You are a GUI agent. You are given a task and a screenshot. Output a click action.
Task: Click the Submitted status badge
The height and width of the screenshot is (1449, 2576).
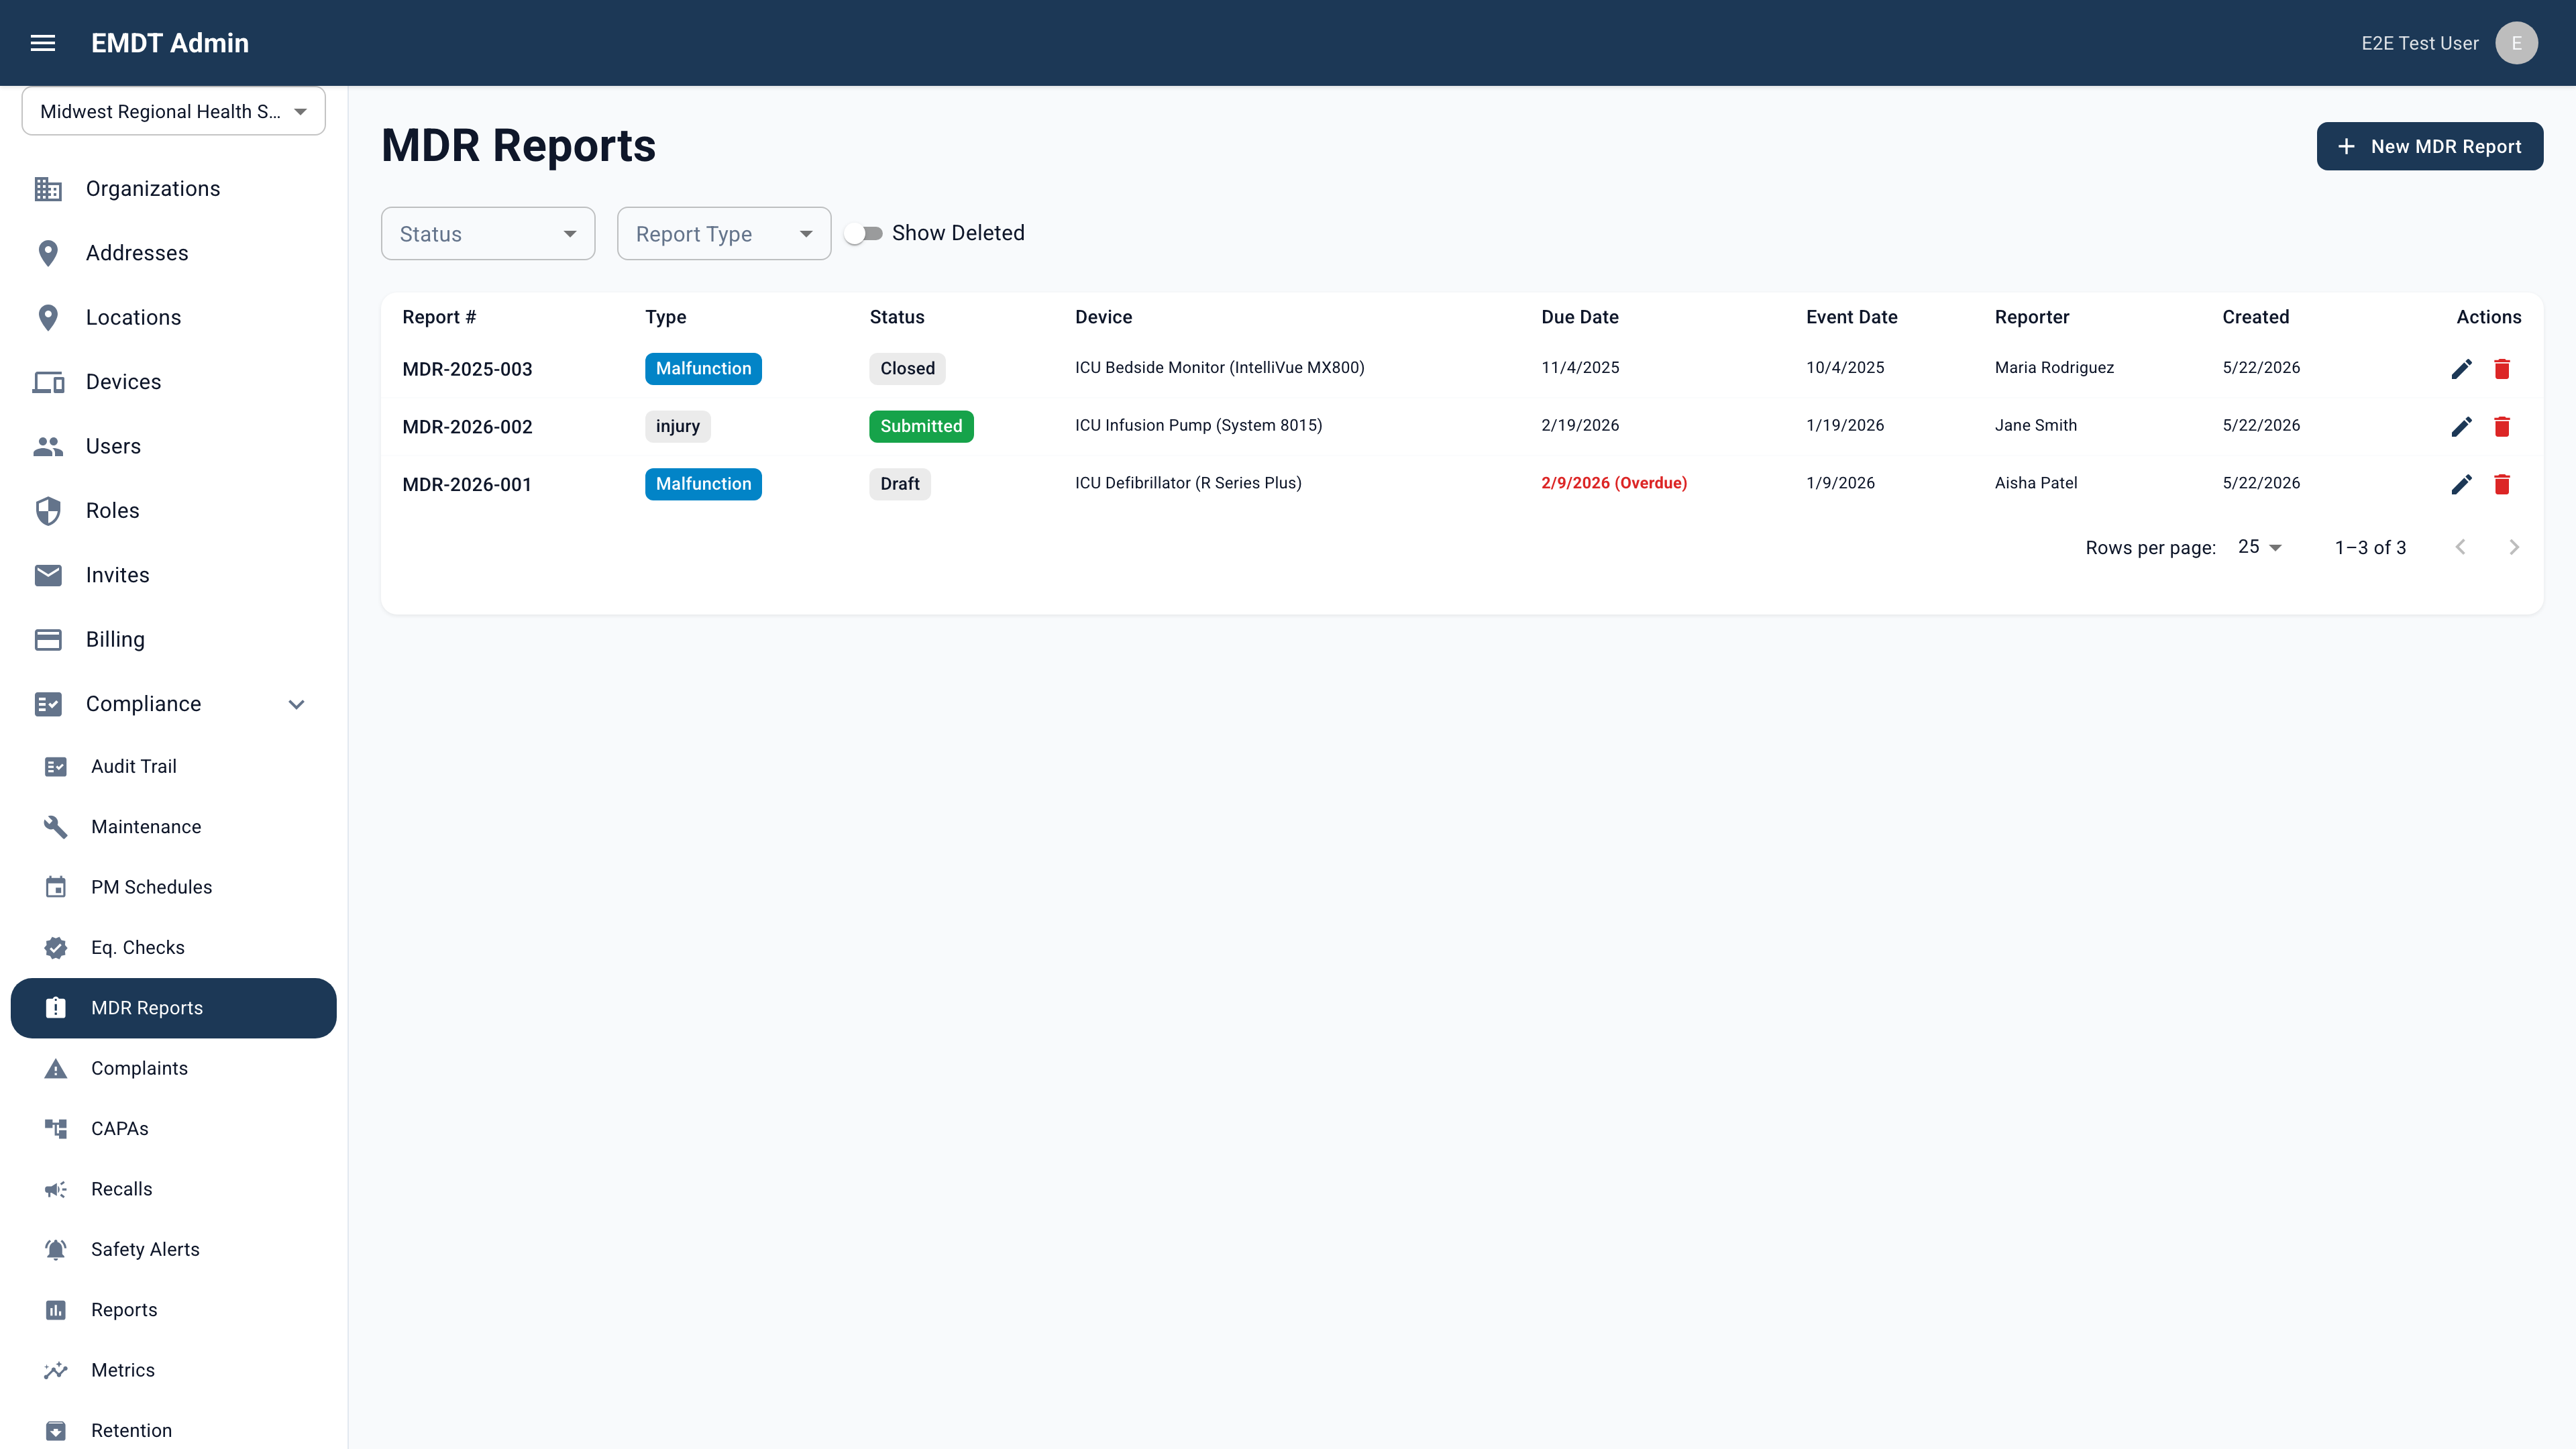(921, 427)
